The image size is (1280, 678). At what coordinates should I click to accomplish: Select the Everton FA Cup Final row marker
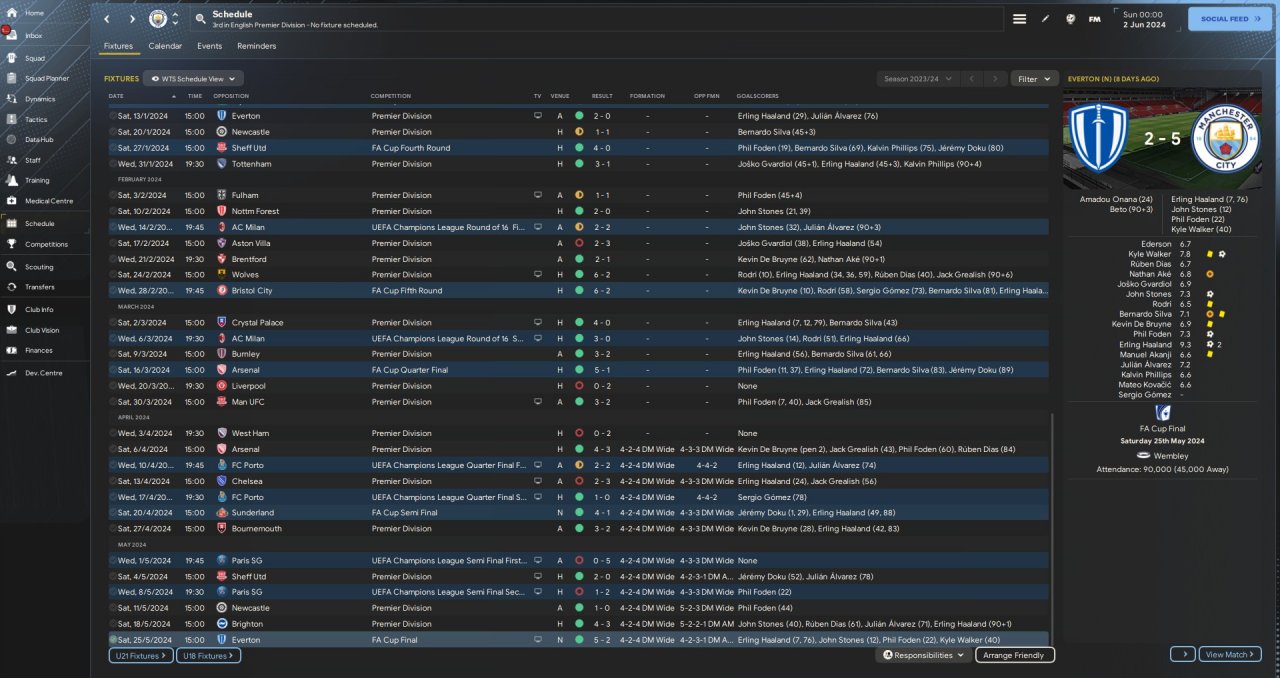[113, 640]
